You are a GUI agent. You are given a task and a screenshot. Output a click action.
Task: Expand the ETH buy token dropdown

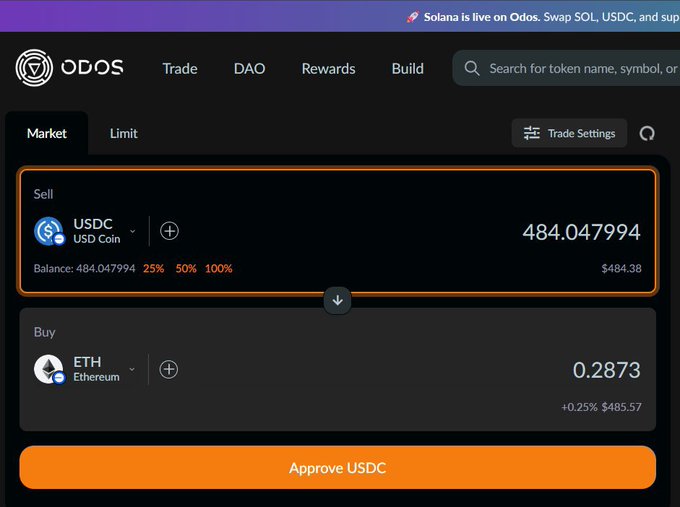[x=132, y=370]
